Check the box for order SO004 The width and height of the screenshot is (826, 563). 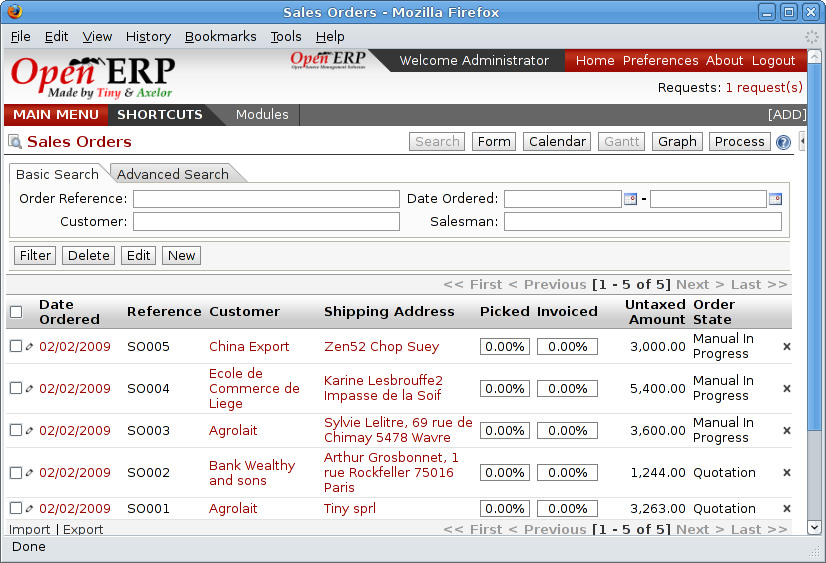pos(16,388)
